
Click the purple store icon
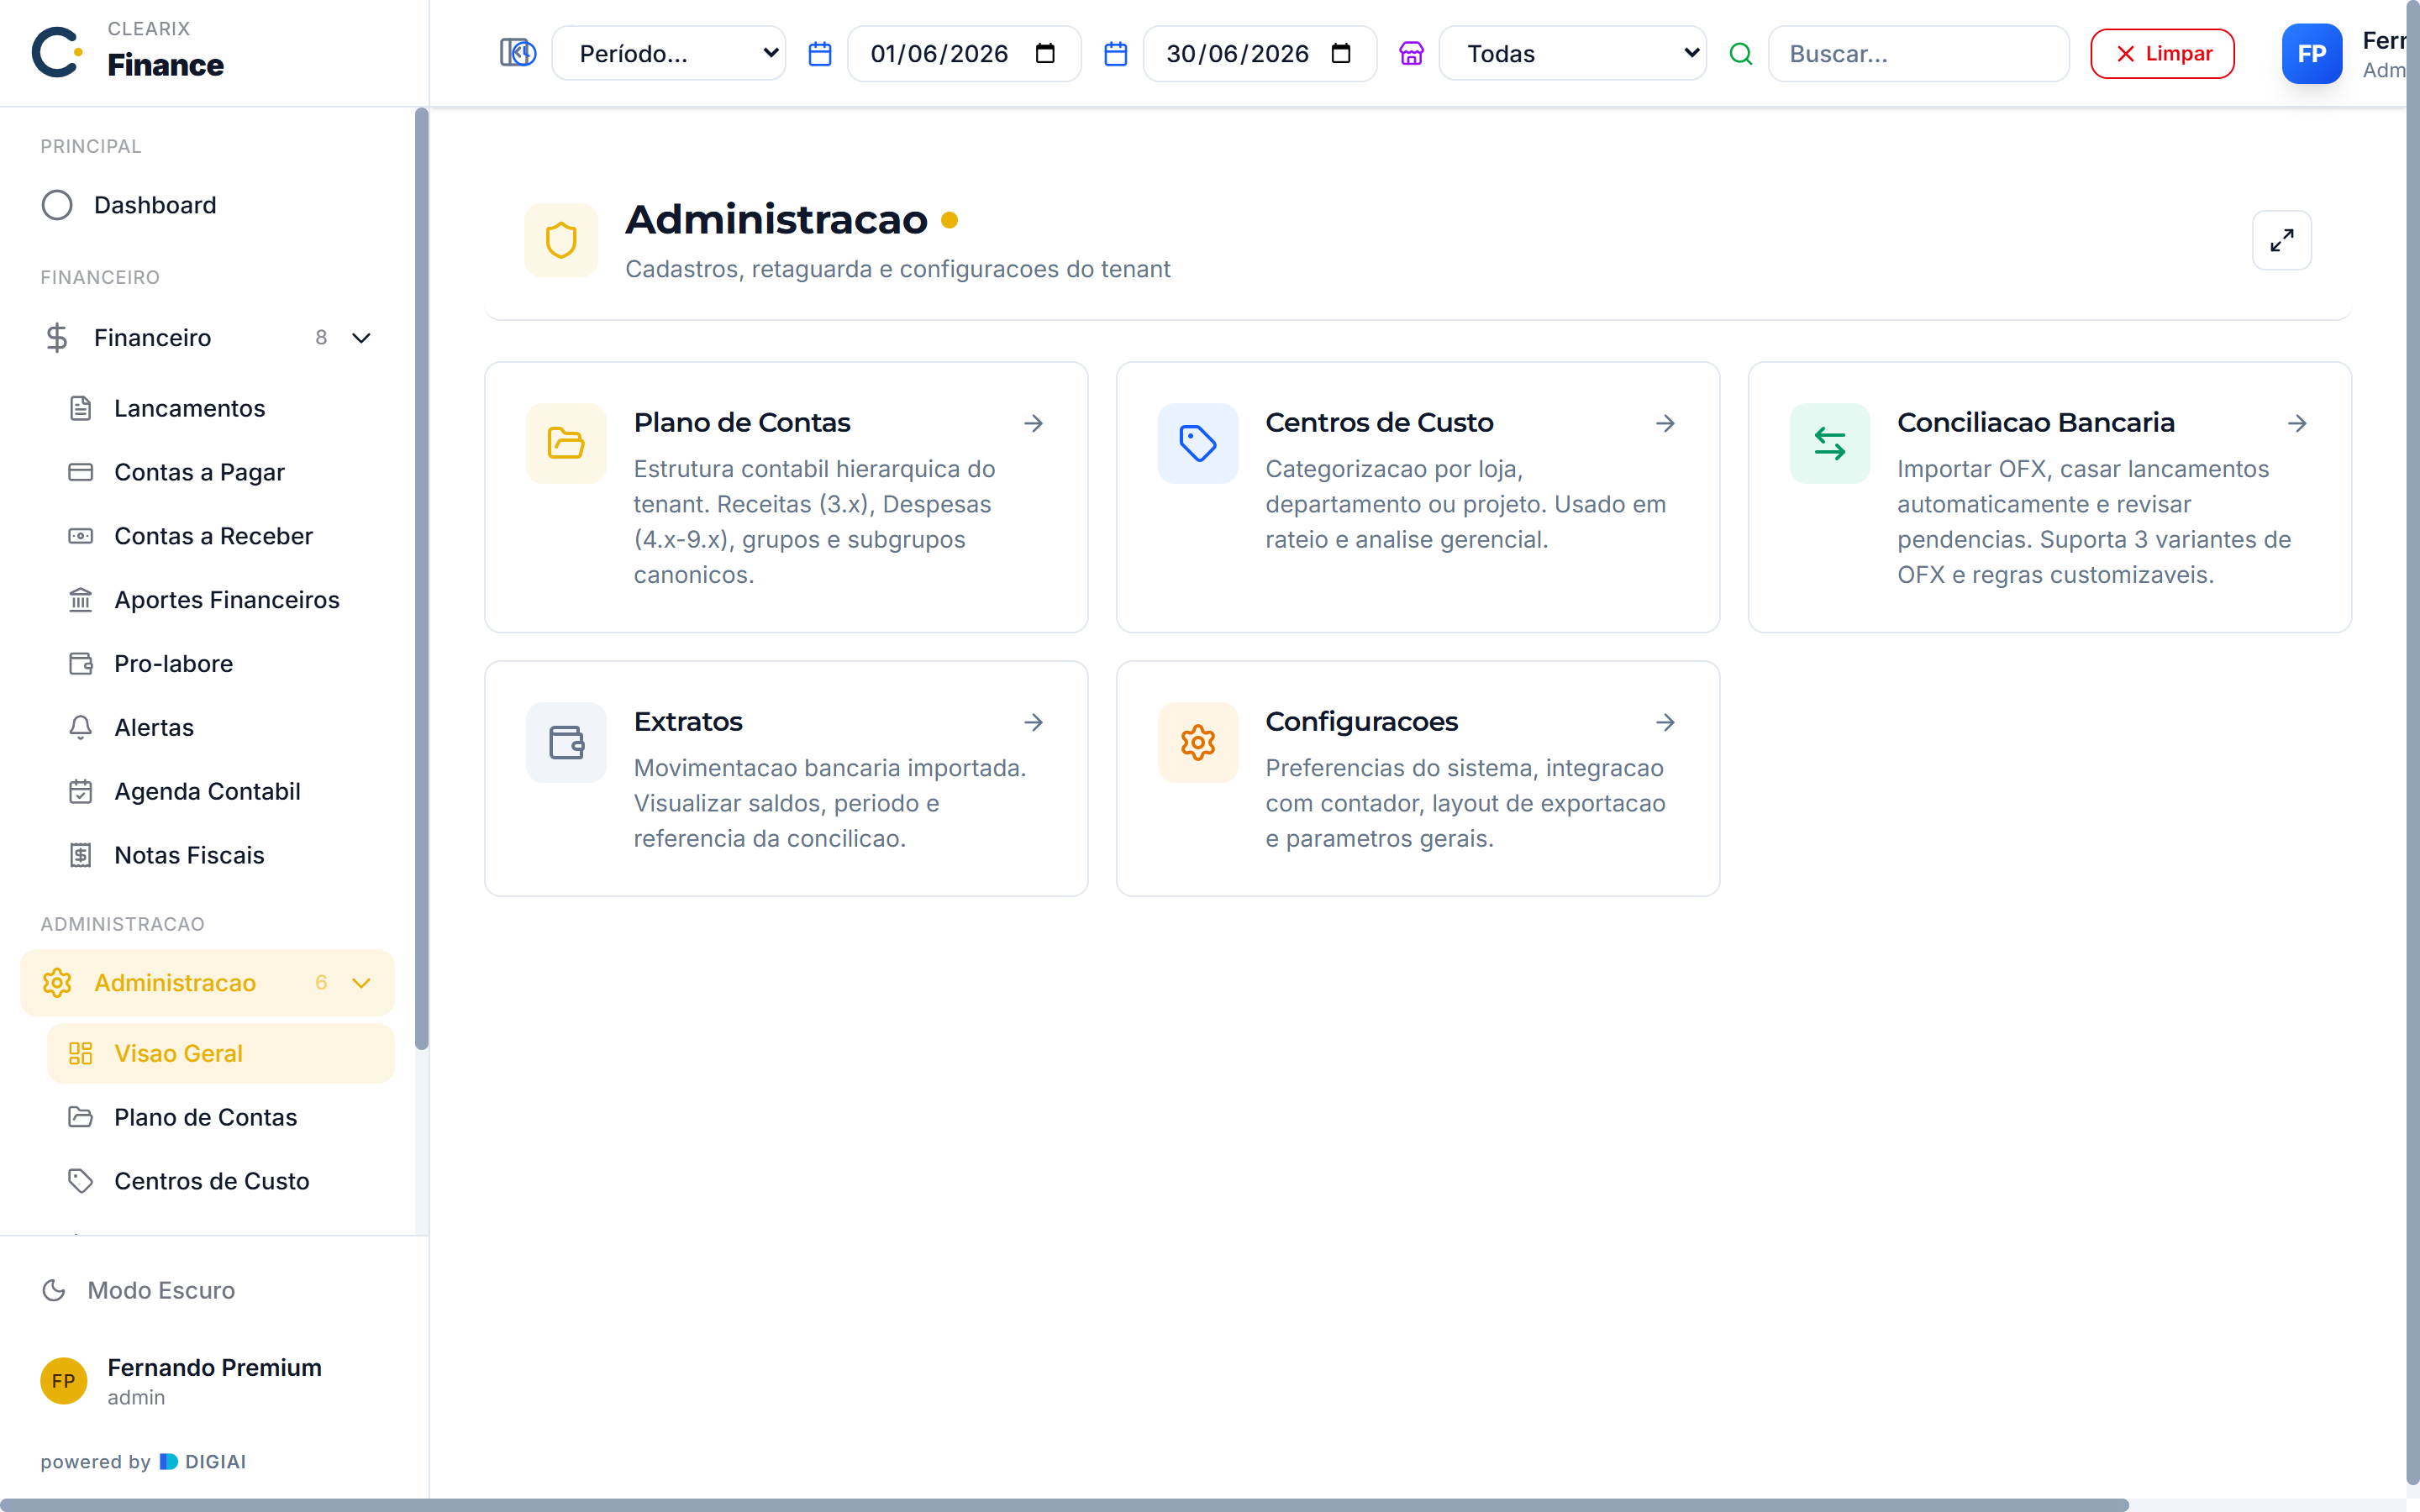(1411, 54)
